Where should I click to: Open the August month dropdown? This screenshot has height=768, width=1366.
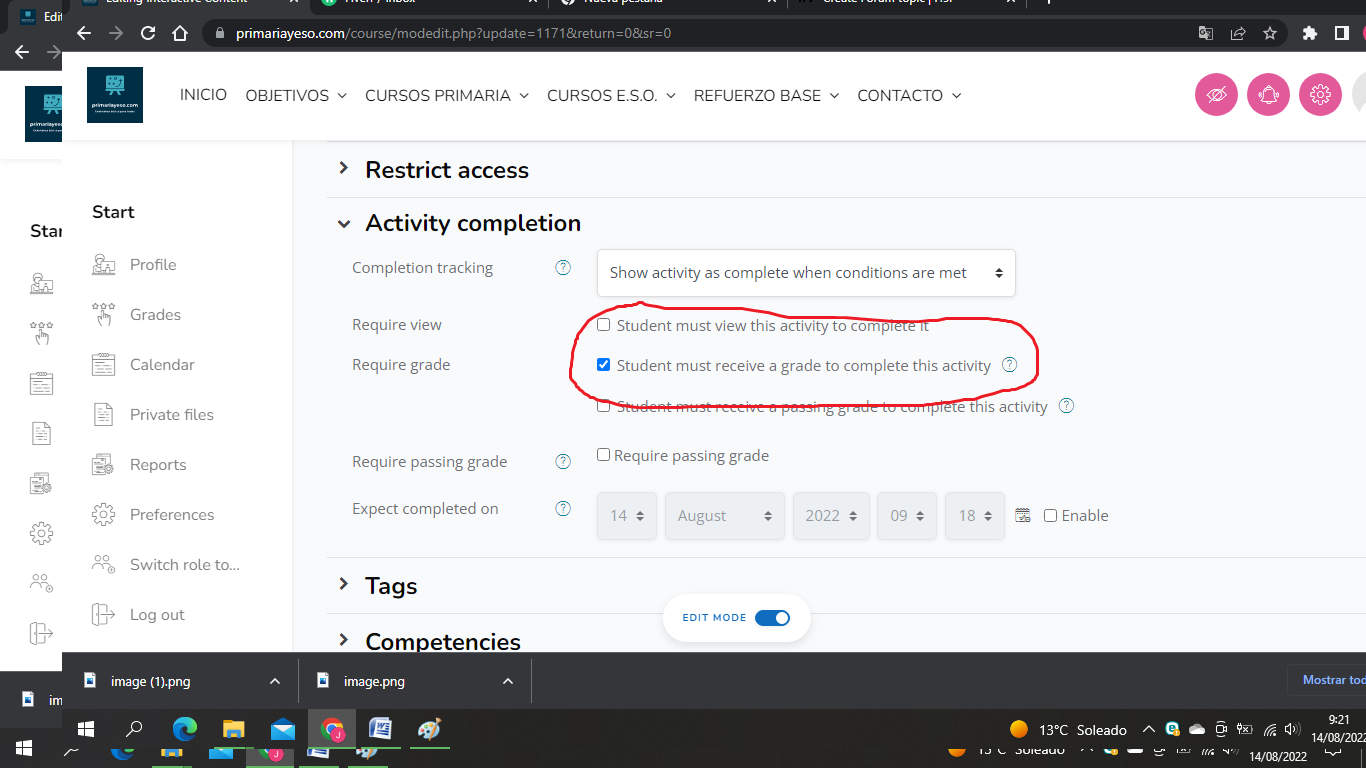click(724, 515)
